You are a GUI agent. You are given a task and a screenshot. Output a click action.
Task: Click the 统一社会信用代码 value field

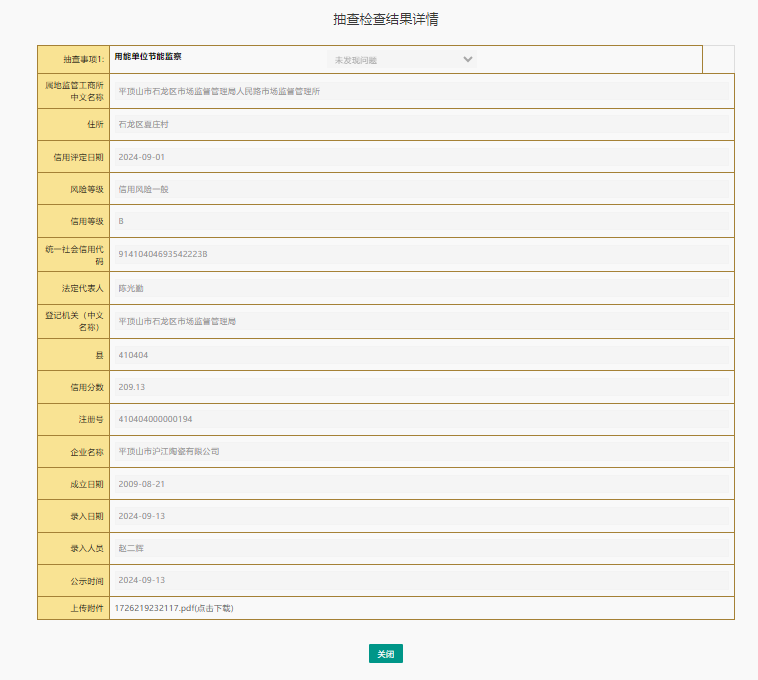[x=421, y=255]
